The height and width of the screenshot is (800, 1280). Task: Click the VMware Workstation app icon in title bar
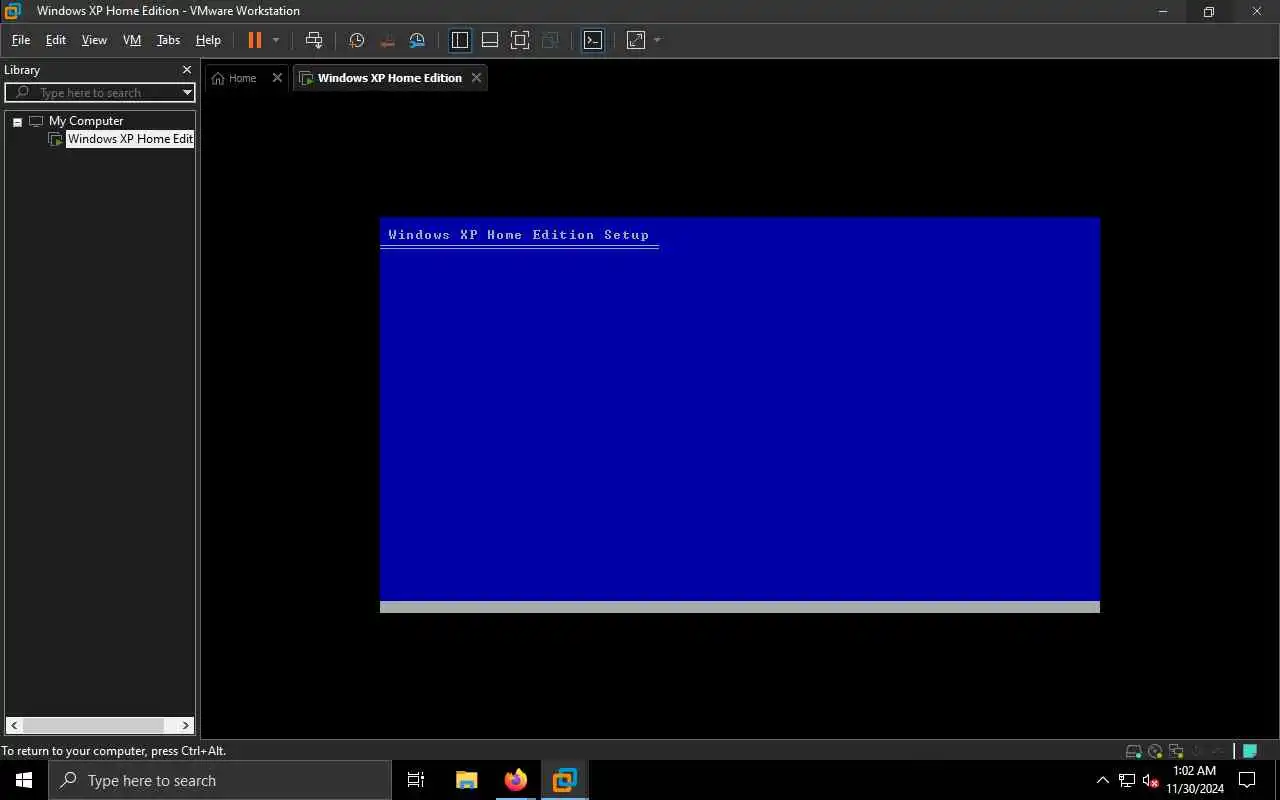click(x=13, y=11)
